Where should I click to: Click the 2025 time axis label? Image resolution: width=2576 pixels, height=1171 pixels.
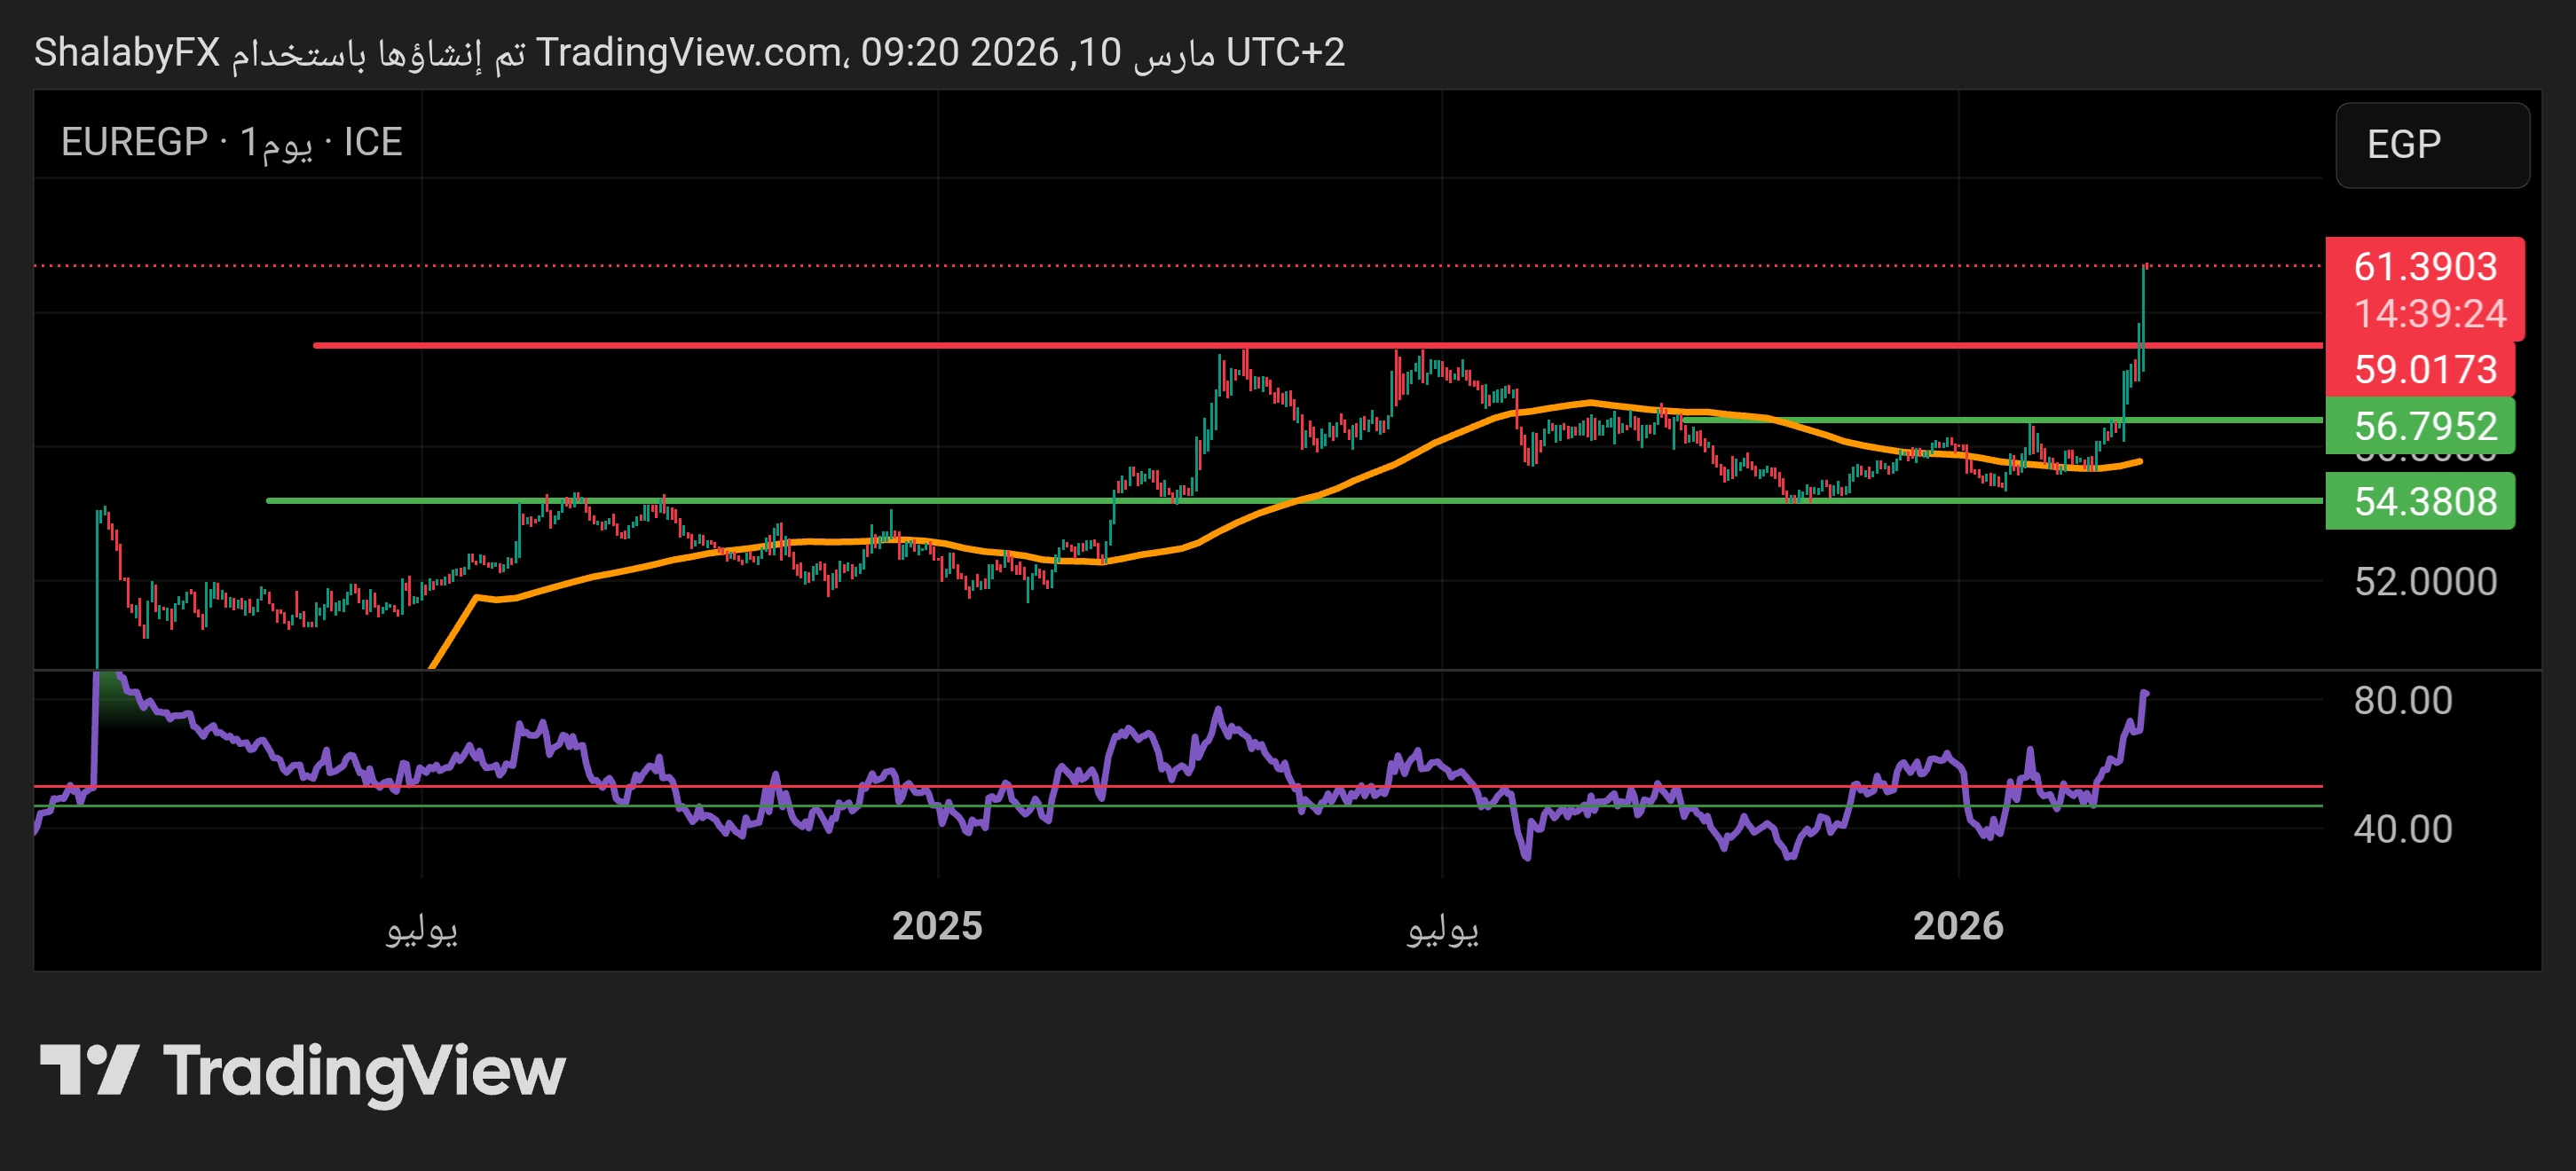[937, 926]
